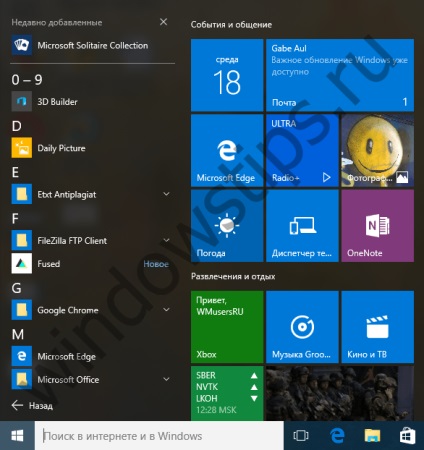424x450 pixels.
Task: Open the Store icon on taskbar
Action: pyautogui.click(x=407, y=435)
